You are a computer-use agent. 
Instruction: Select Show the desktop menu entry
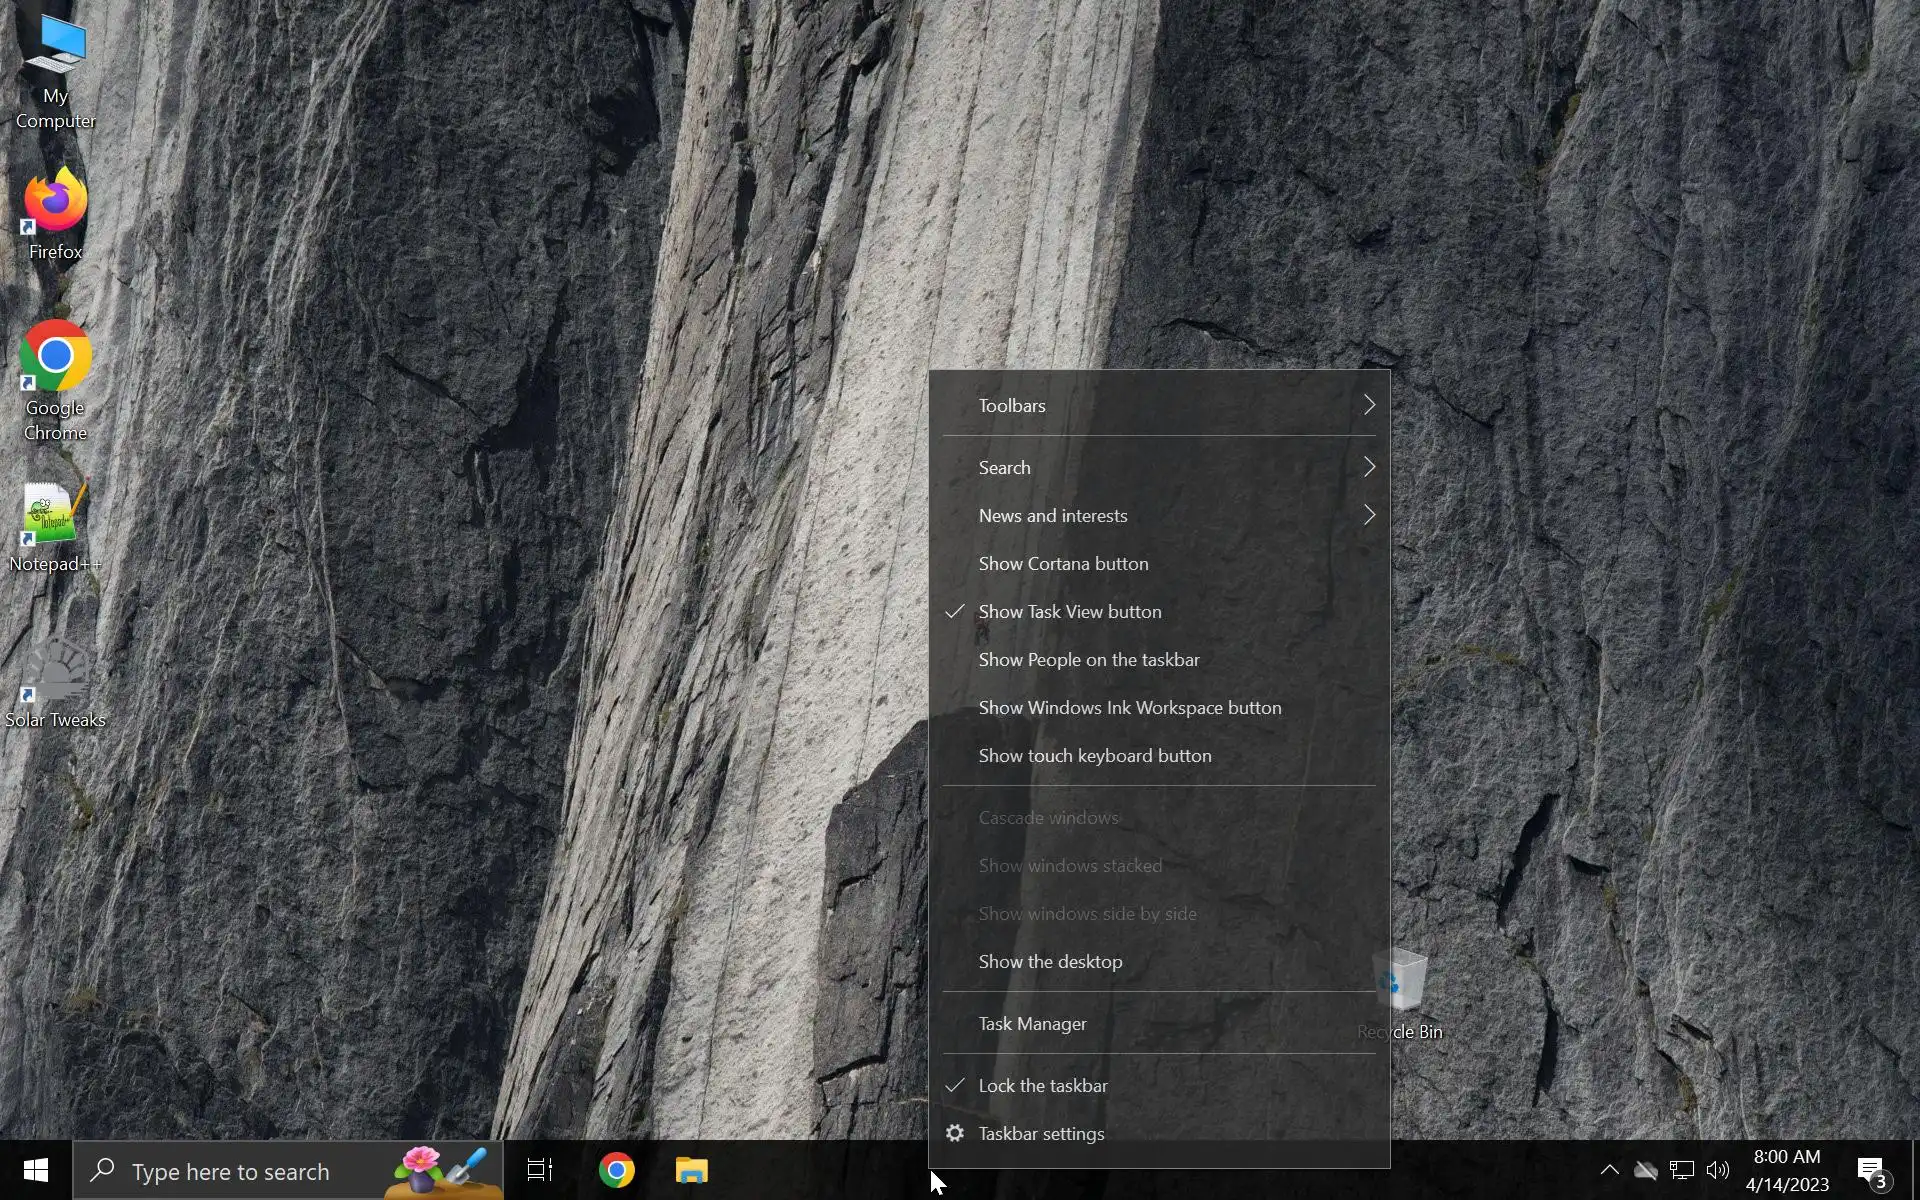click(1050, 962)
